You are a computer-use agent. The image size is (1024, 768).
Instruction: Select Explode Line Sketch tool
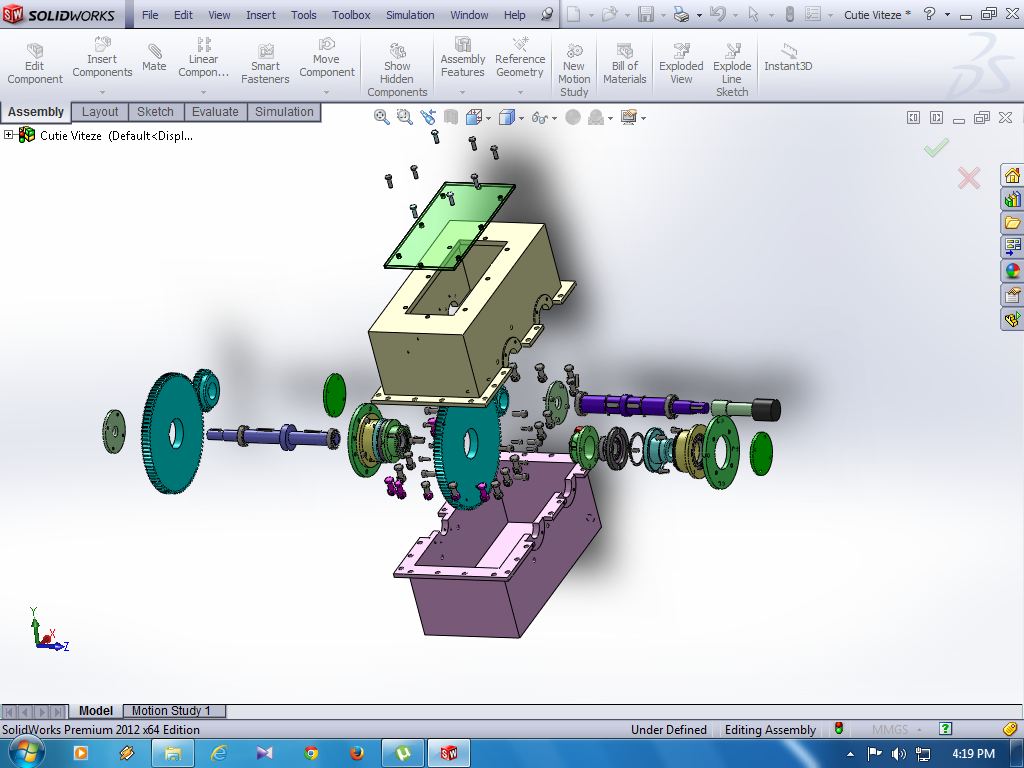pos(732,71)
